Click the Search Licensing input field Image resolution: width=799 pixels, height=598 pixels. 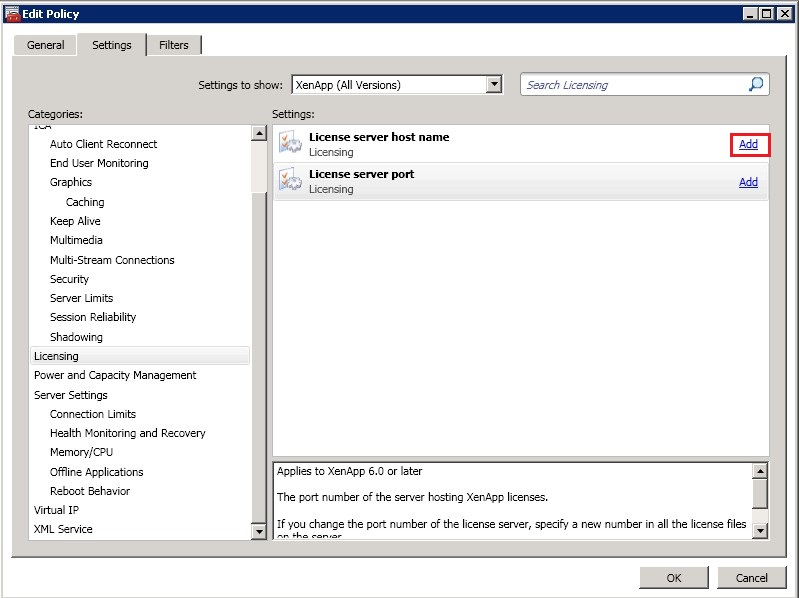633,85
